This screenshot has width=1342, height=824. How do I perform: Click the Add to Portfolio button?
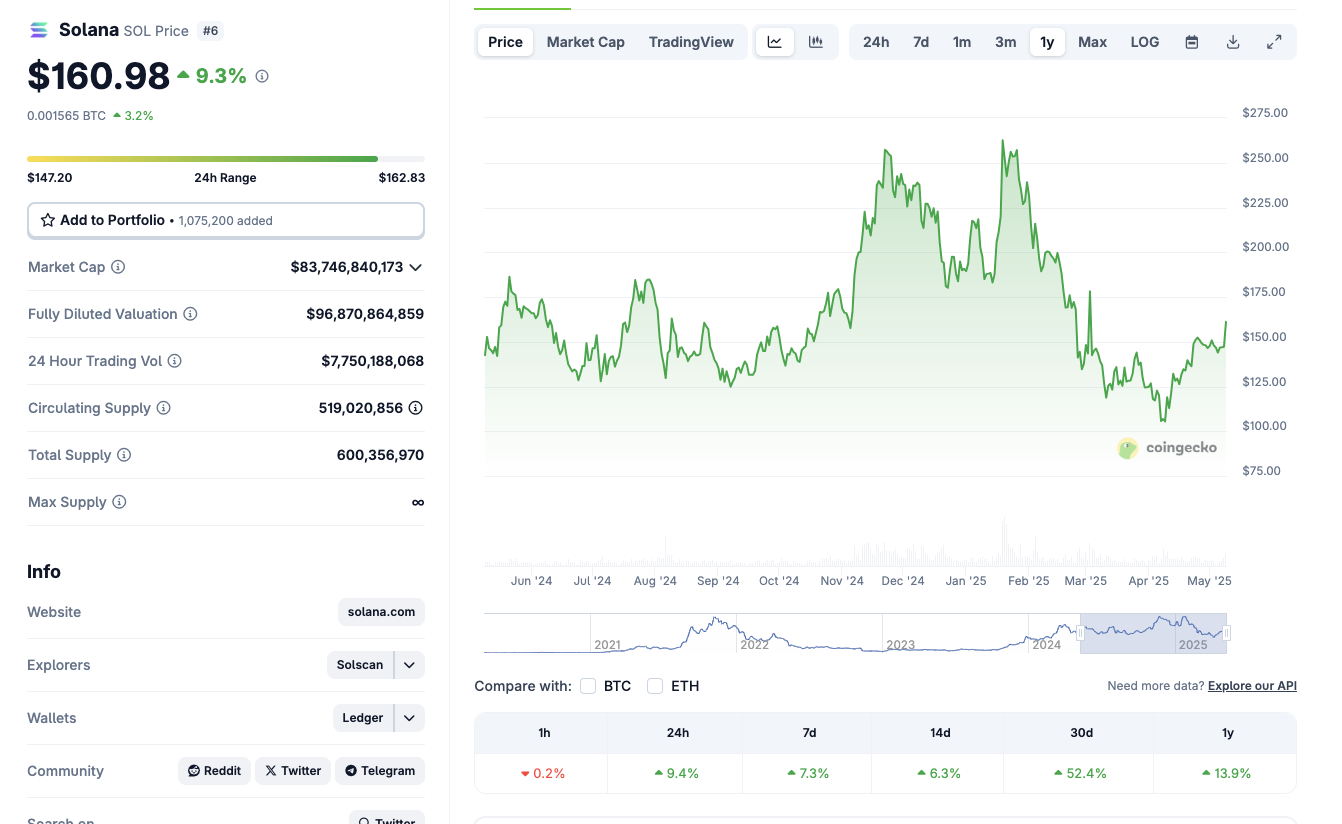point(226,220)
